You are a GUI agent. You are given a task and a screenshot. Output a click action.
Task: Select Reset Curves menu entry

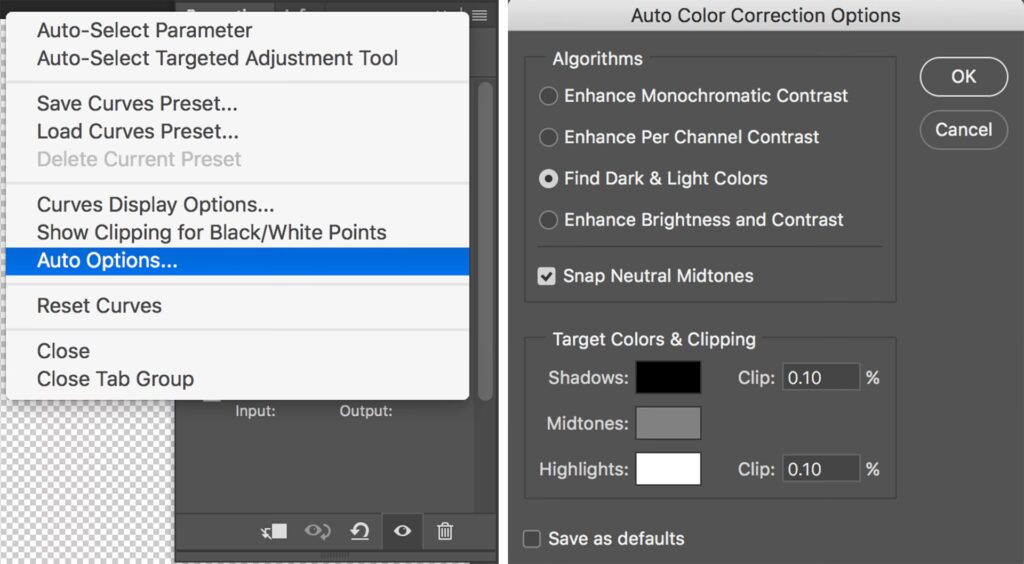[99, 306]
